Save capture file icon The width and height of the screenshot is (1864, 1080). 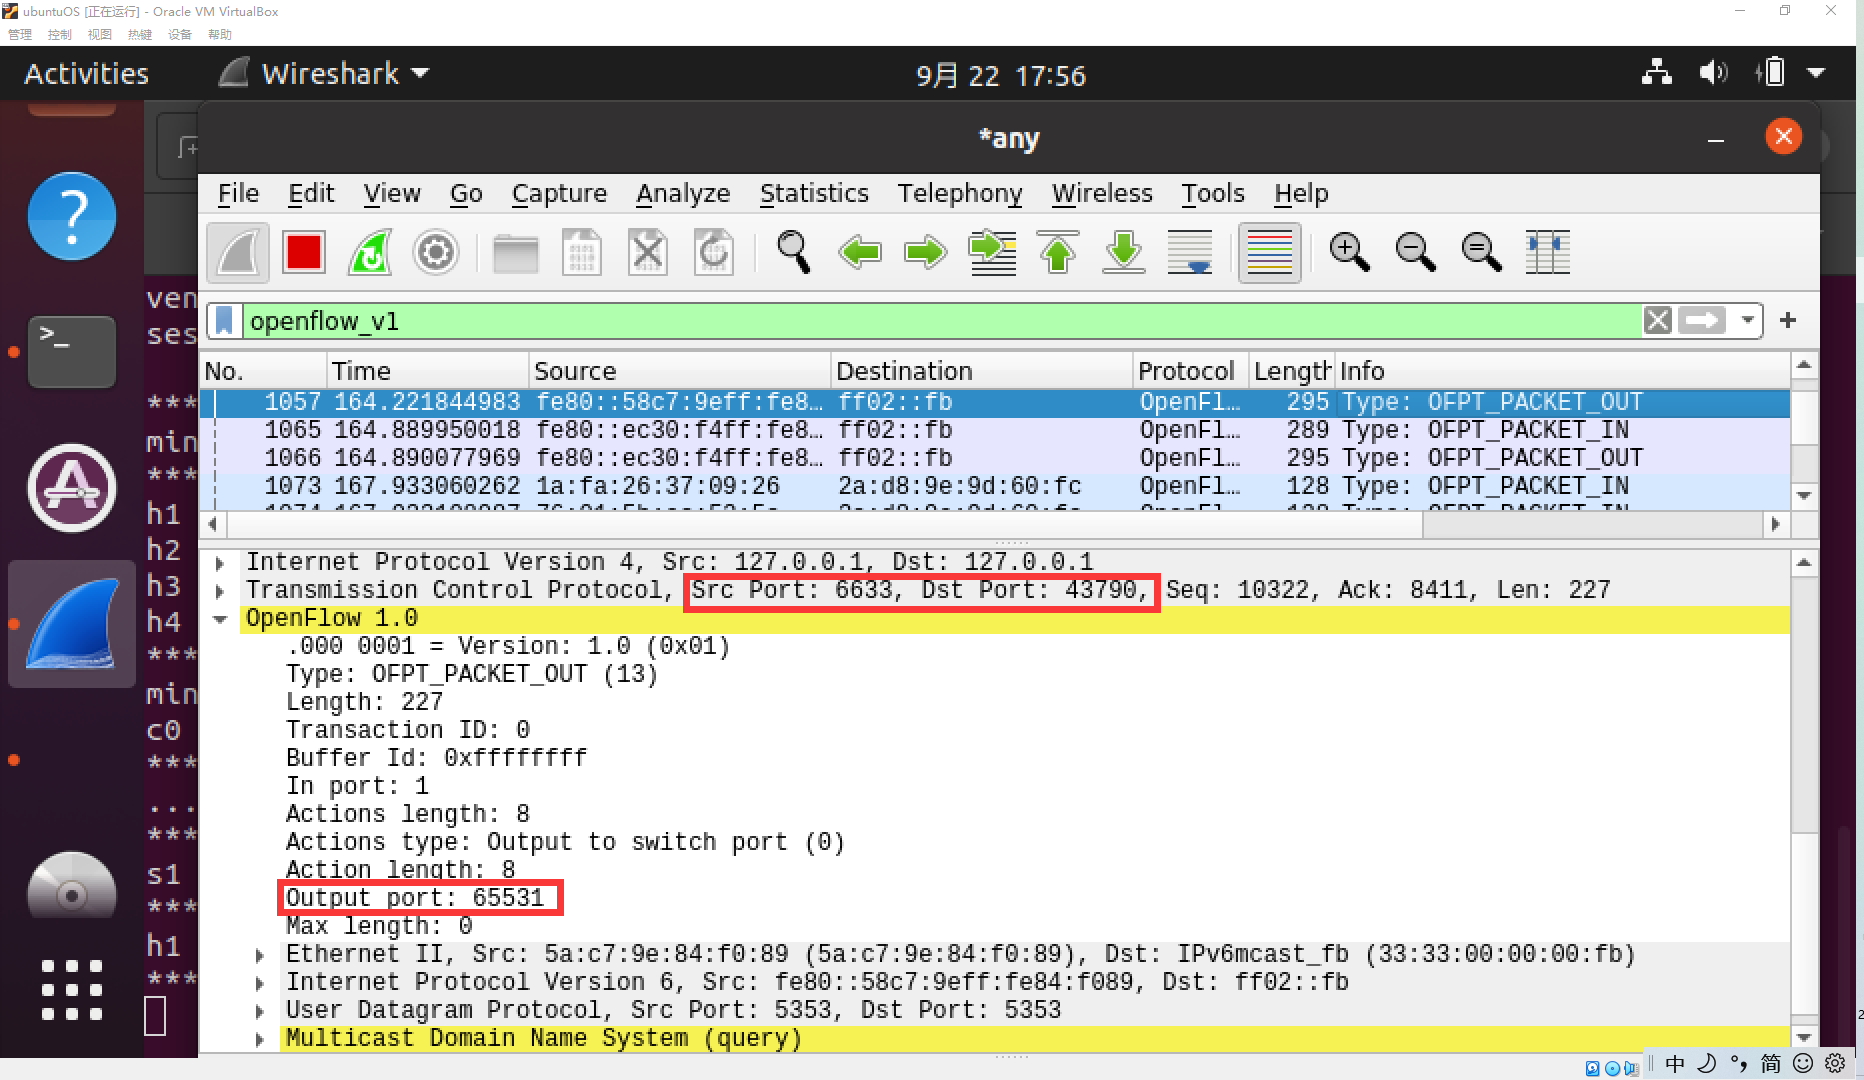pos(582,252)
